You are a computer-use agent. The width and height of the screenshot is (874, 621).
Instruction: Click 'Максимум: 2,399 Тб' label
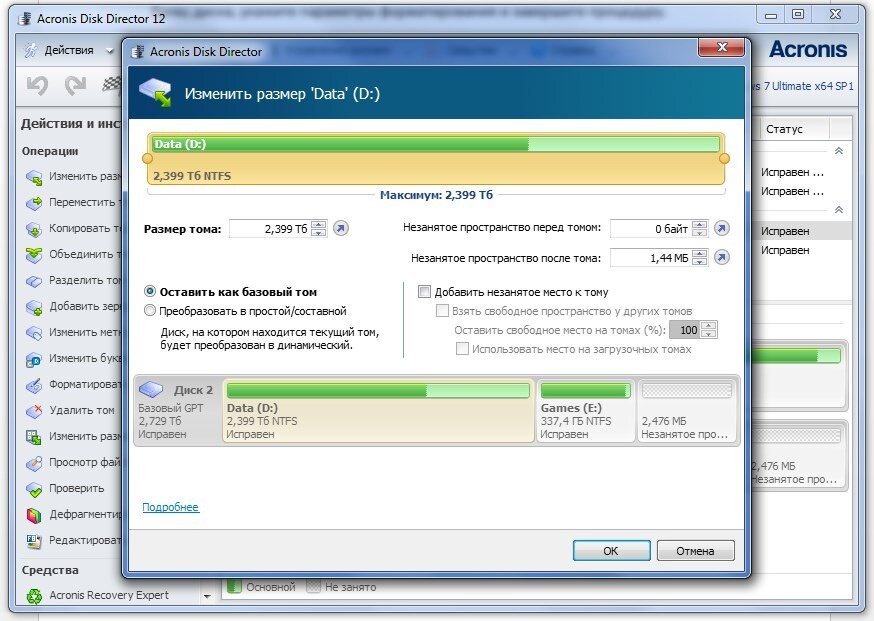point(436,195)
